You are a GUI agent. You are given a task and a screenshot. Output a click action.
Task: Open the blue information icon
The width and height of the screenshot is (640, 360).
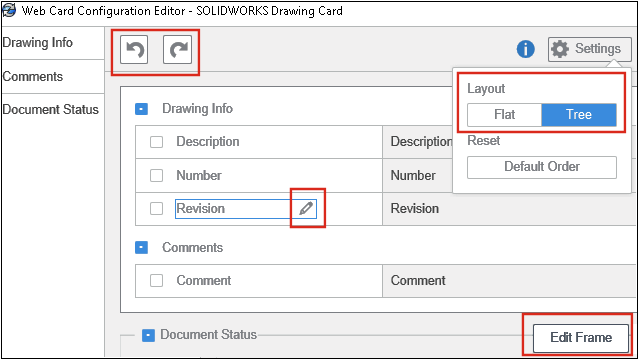point(525,49)
